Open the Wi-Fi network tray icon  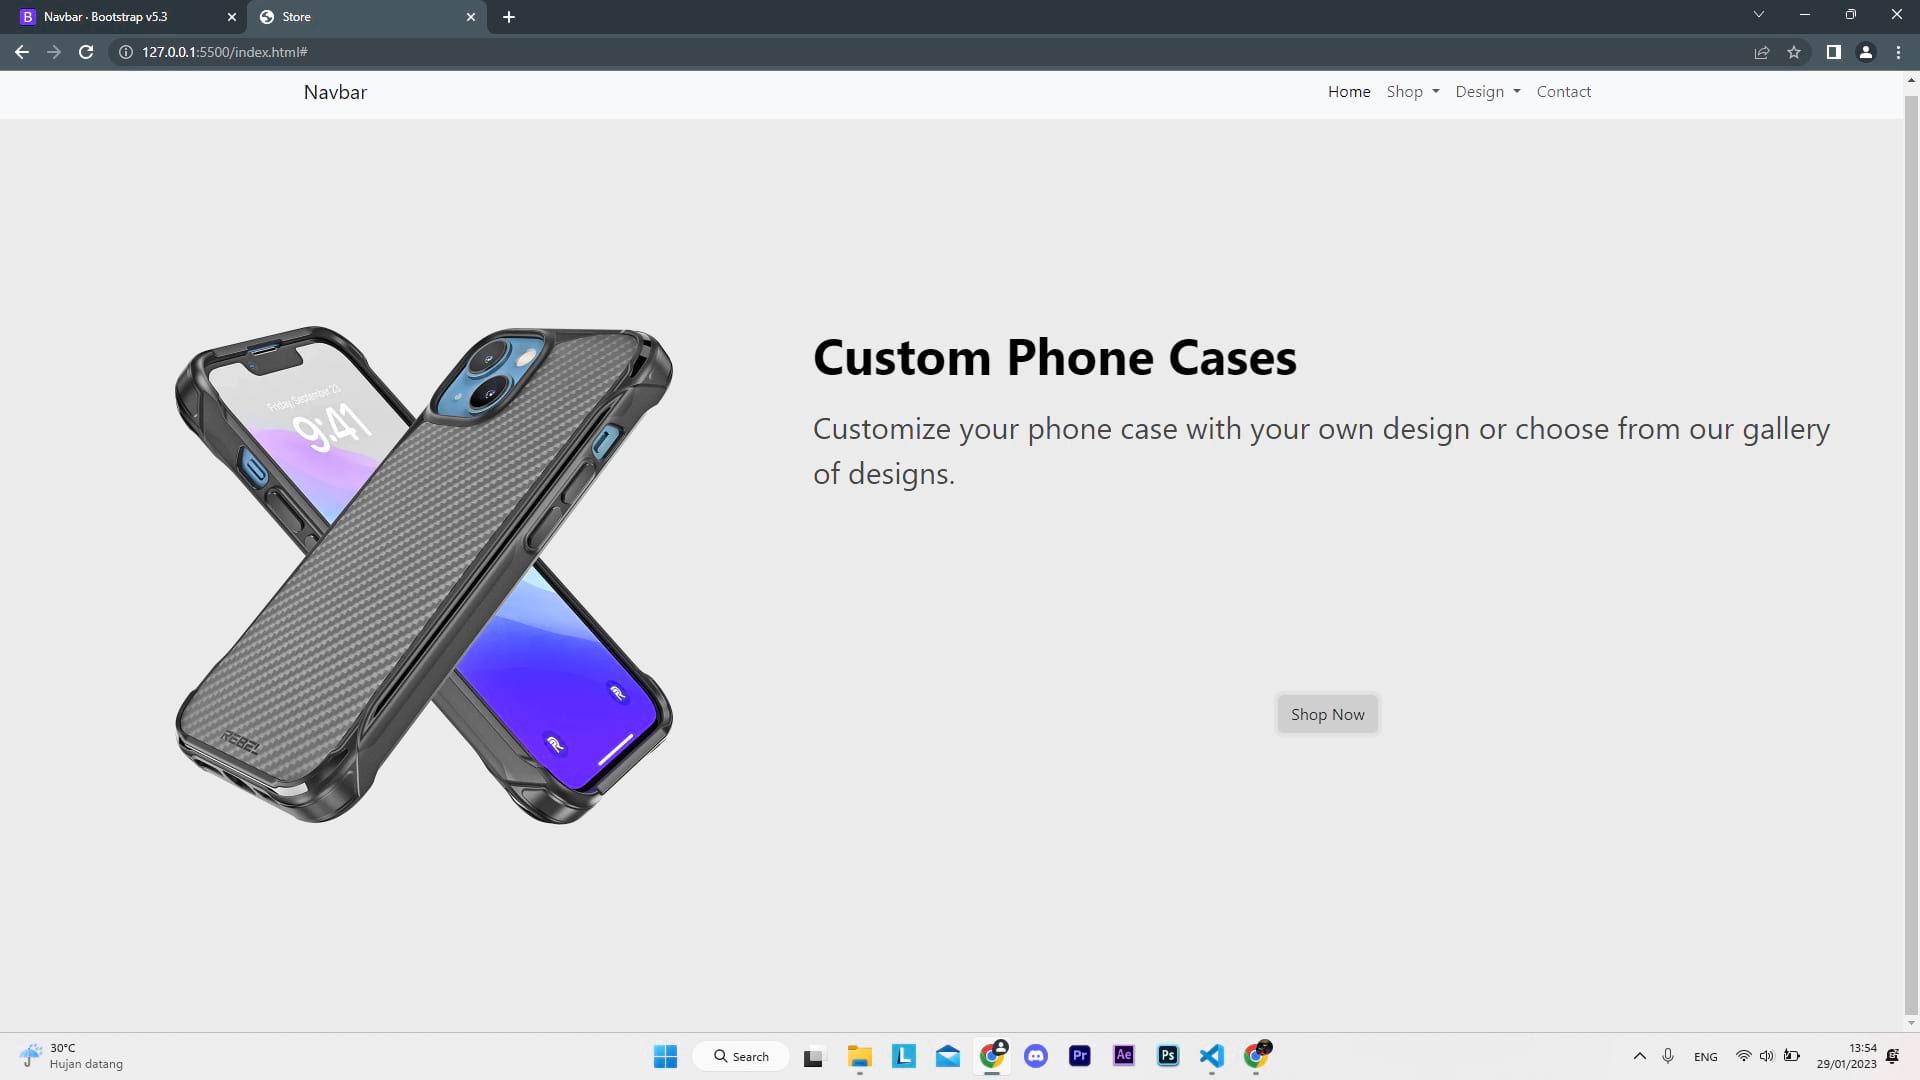[1743, 1056]
